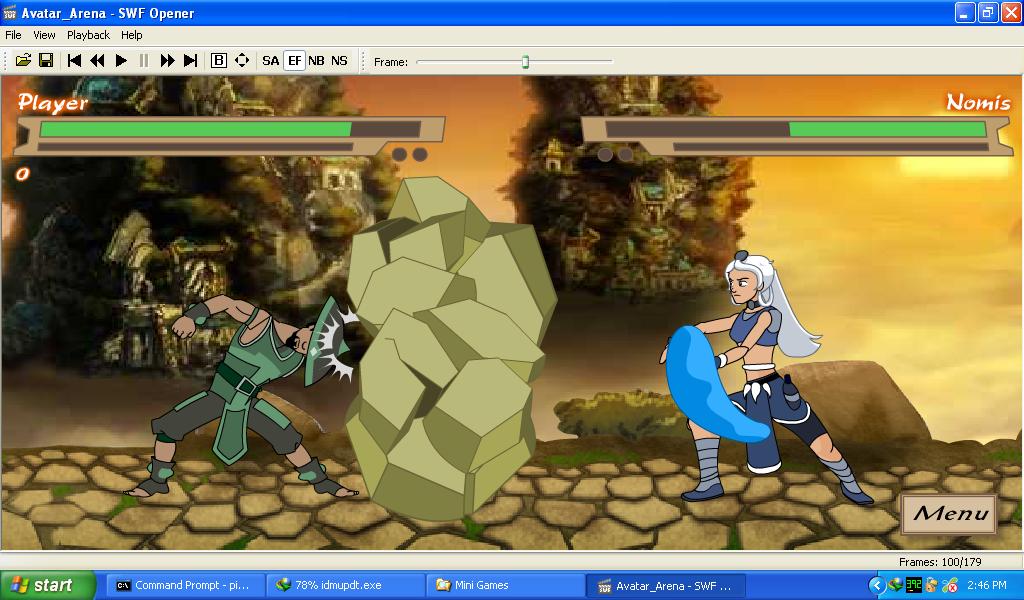Open the Help menu
The image size is (1024, 600).
[131, 35]
